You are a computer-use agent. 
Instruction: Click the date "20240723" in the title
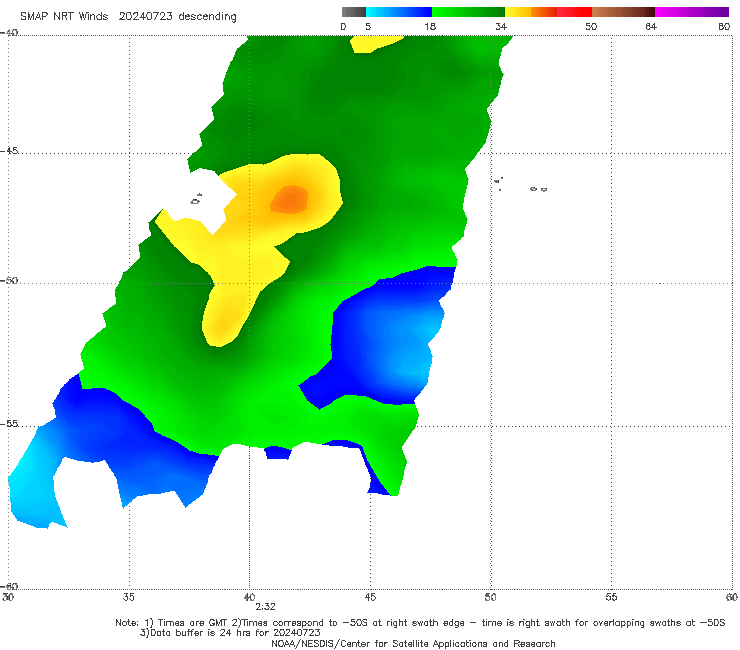coord(145,16)
